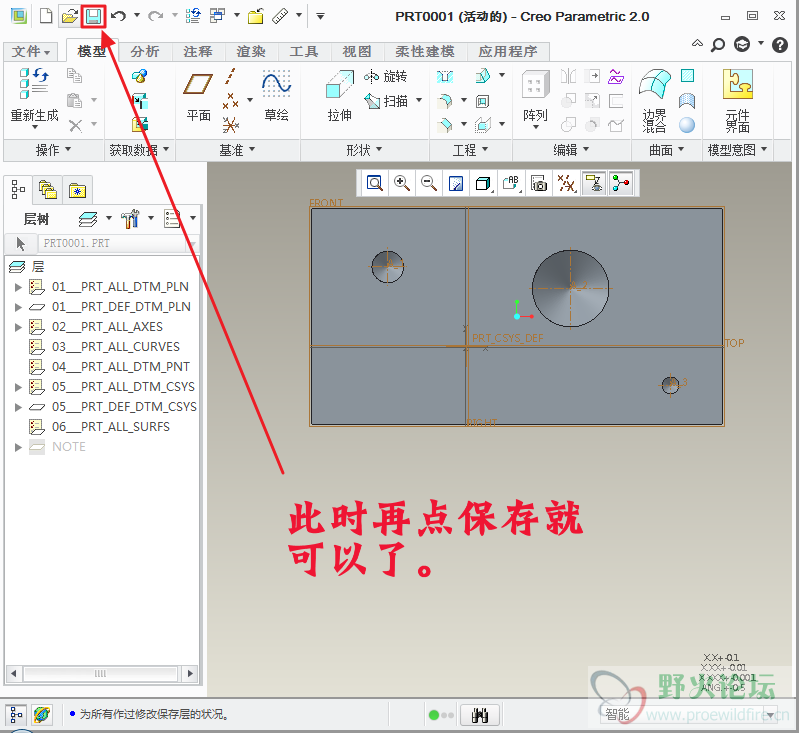Image resolution: width=799 pixels, height=733 pixels.
Task: Undo the last action
Action: tap(118, 16)
